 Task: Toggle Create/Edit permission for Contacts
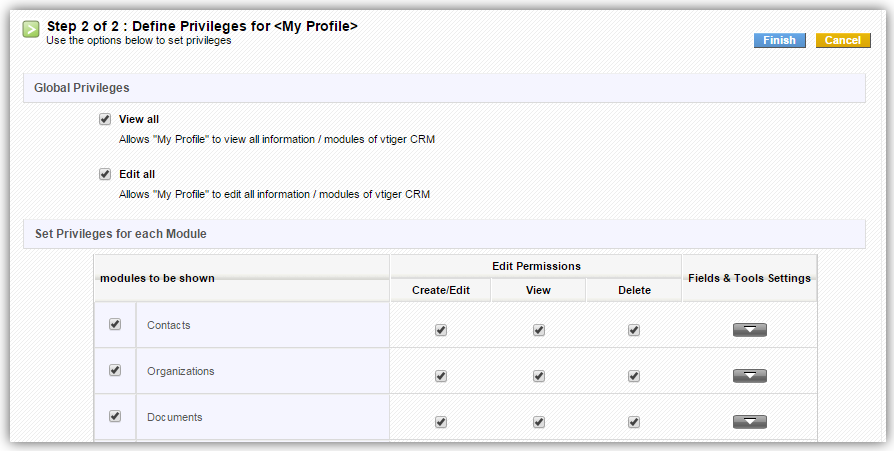[441, 330]
